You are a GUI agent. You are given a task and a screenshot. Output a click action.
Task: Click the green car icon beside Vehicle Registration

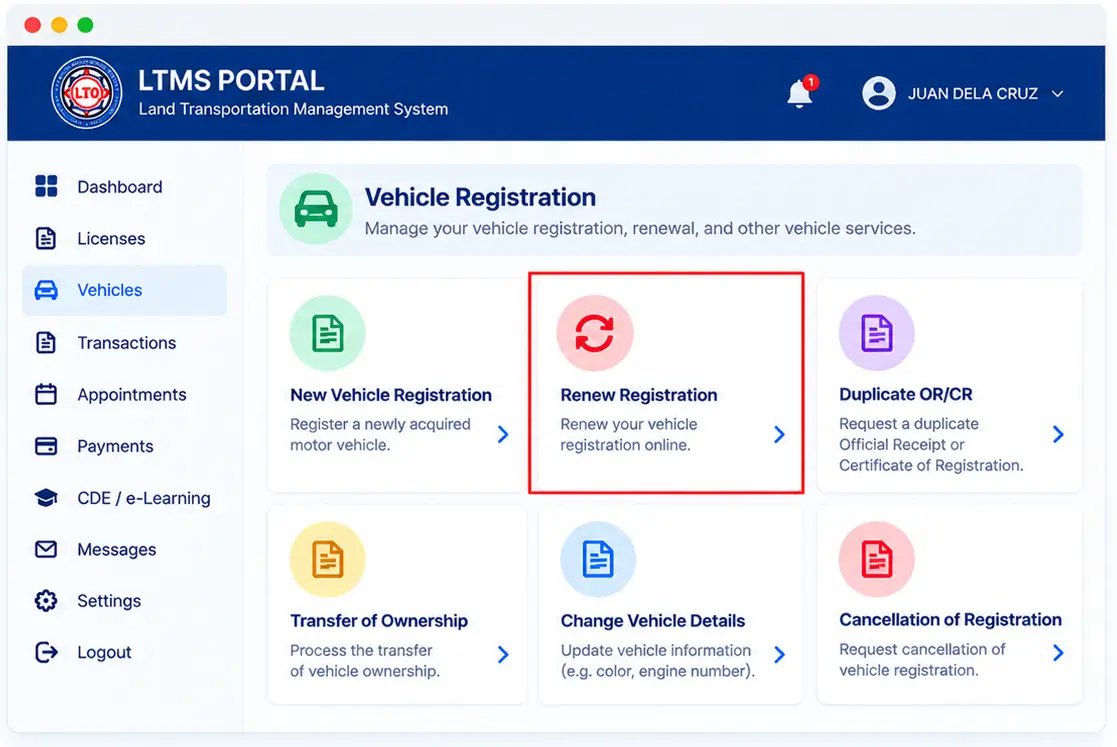point(316,209)
